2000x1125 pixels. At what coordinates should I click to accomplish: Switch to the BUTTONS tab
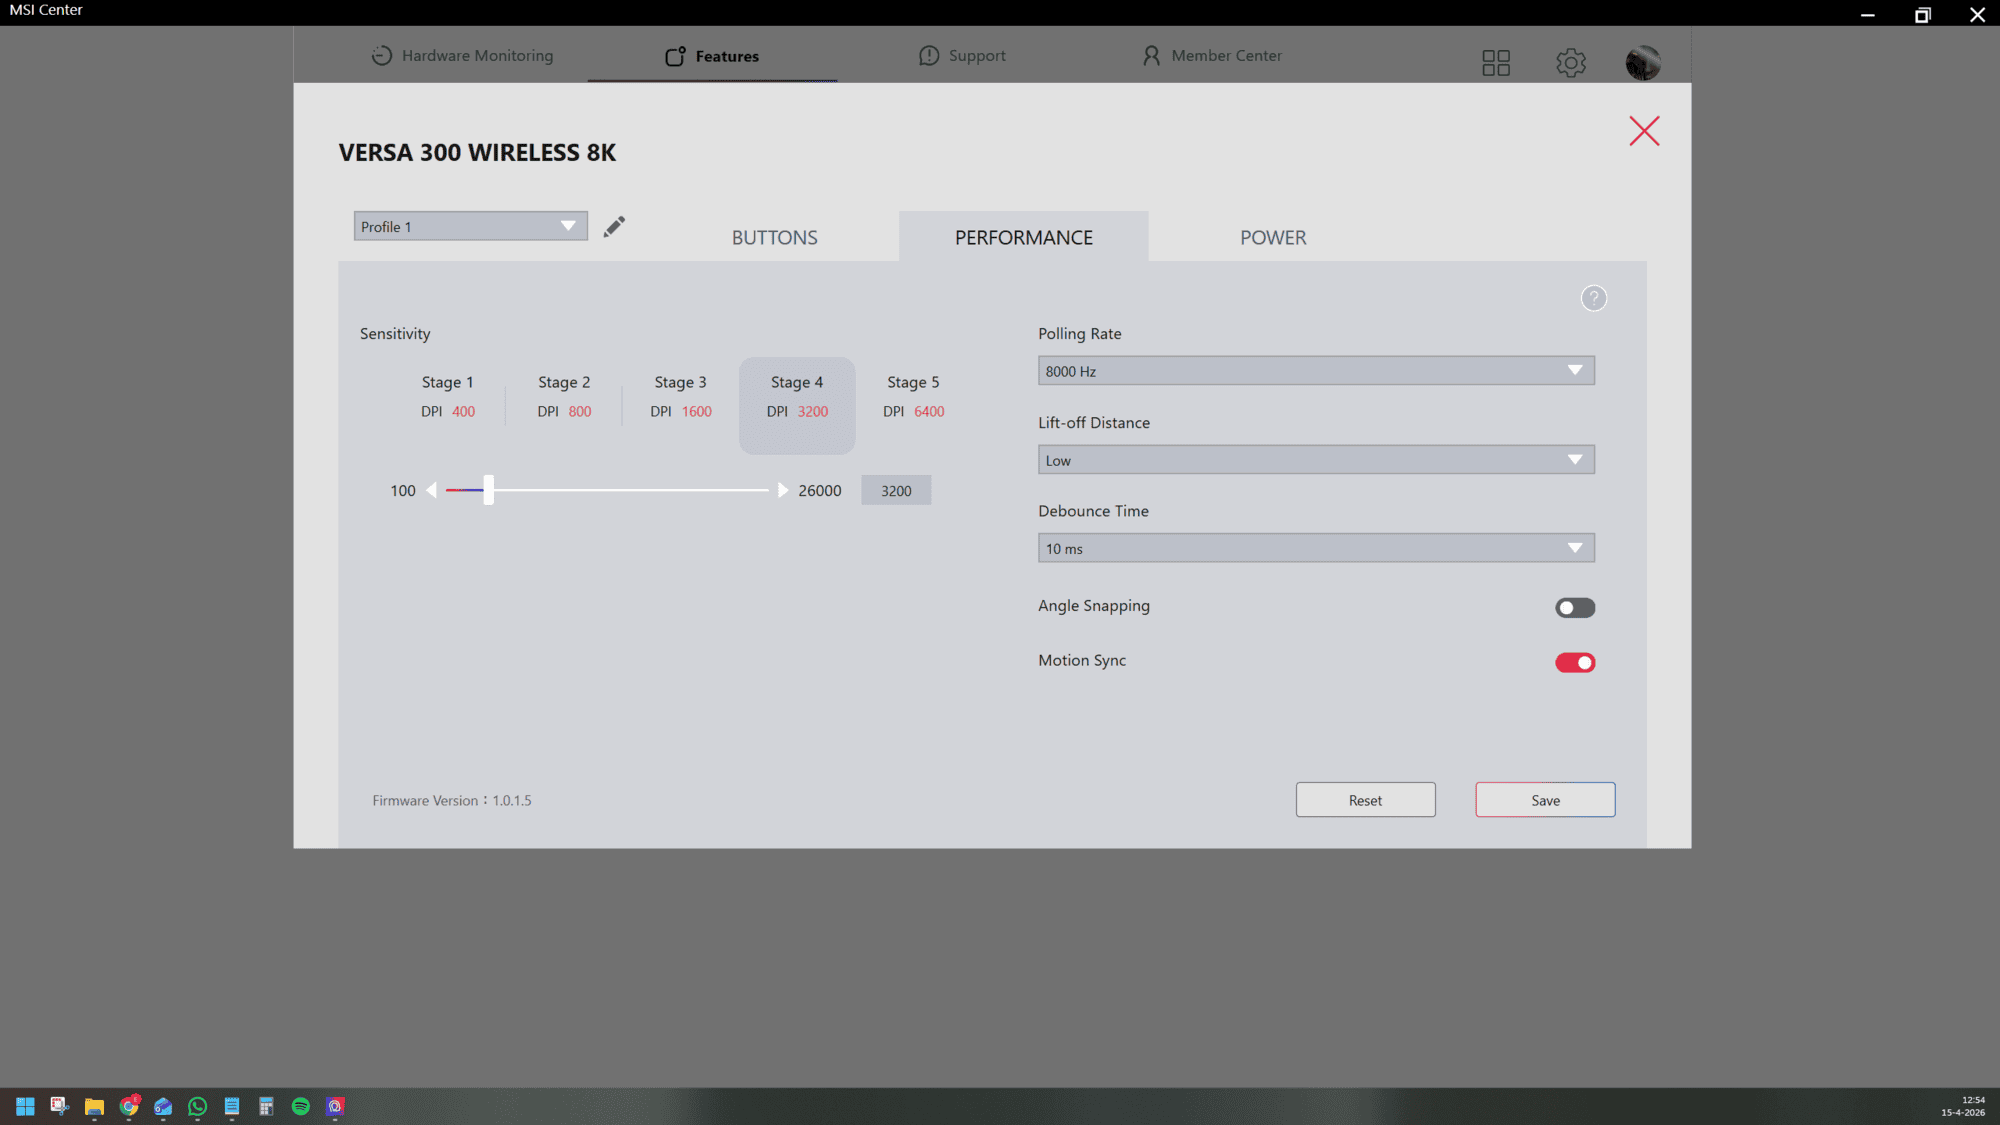pyautogui.click(x=774, y=238)
